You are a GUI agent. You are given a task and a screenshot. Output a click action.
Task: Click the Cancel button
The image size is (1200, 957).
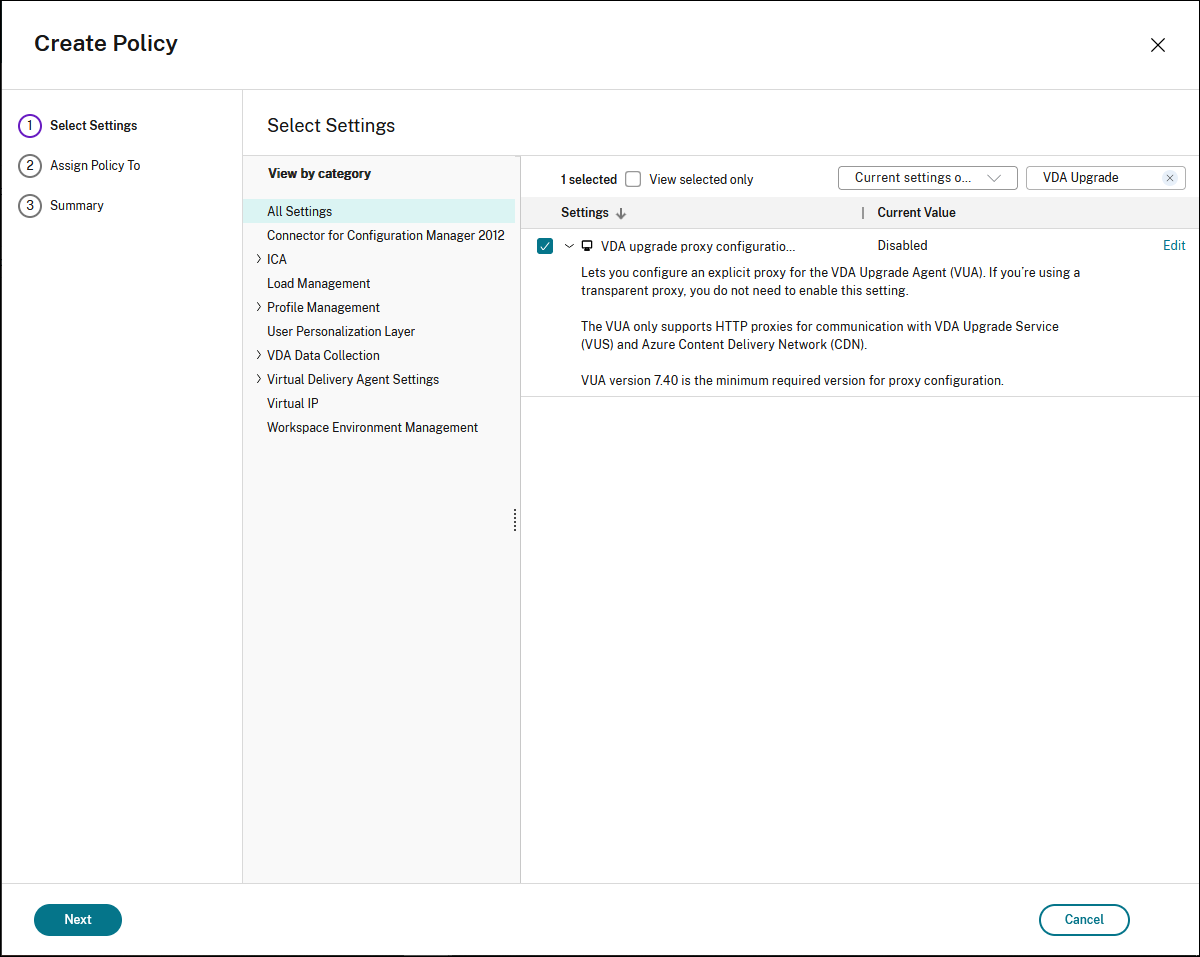tap(1084, 920)
